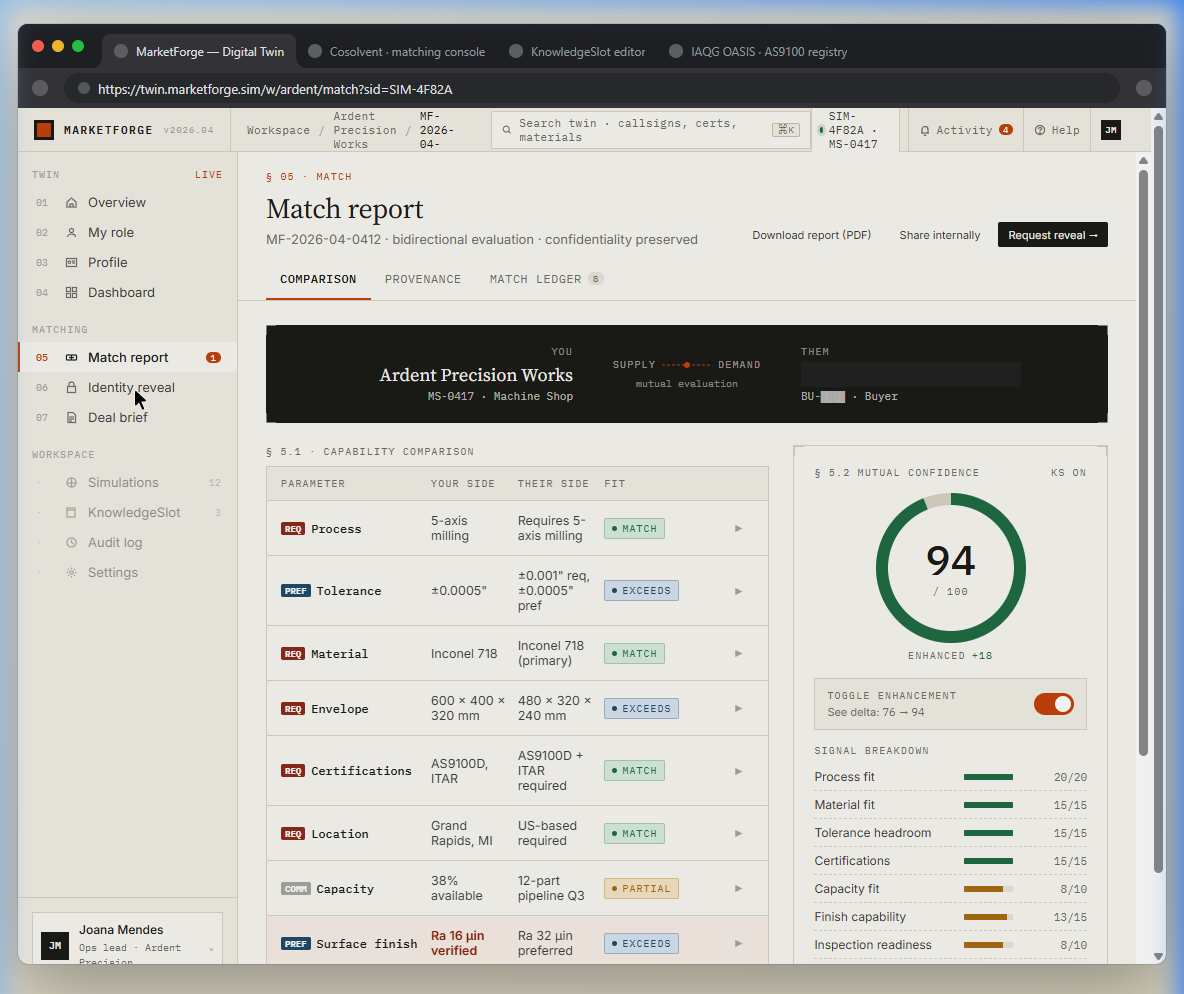
Task: Click the Request reveal button
Action: tap(1053, 235)
